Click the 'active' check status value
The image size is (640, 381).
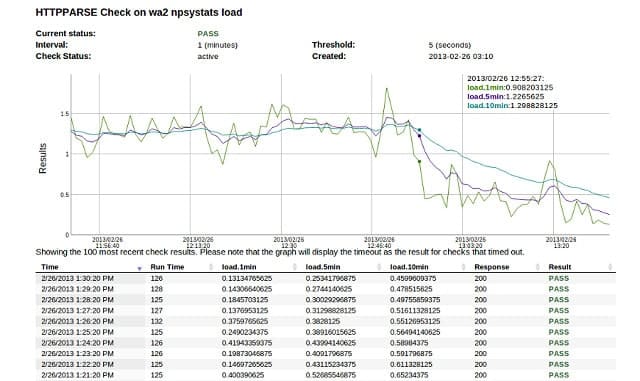point(208,56)
